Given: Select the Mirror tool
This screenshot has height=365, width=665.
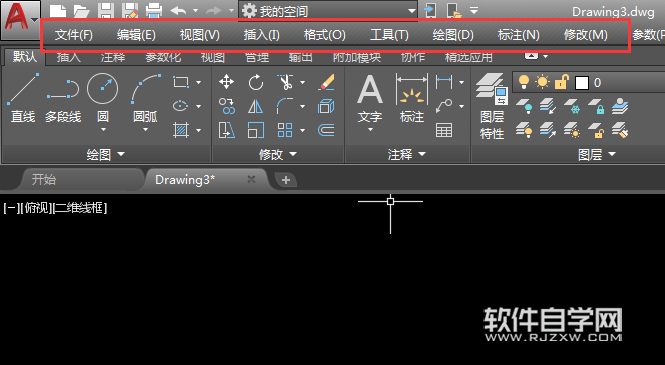Looking at the screenshot, I should (256, 106).
